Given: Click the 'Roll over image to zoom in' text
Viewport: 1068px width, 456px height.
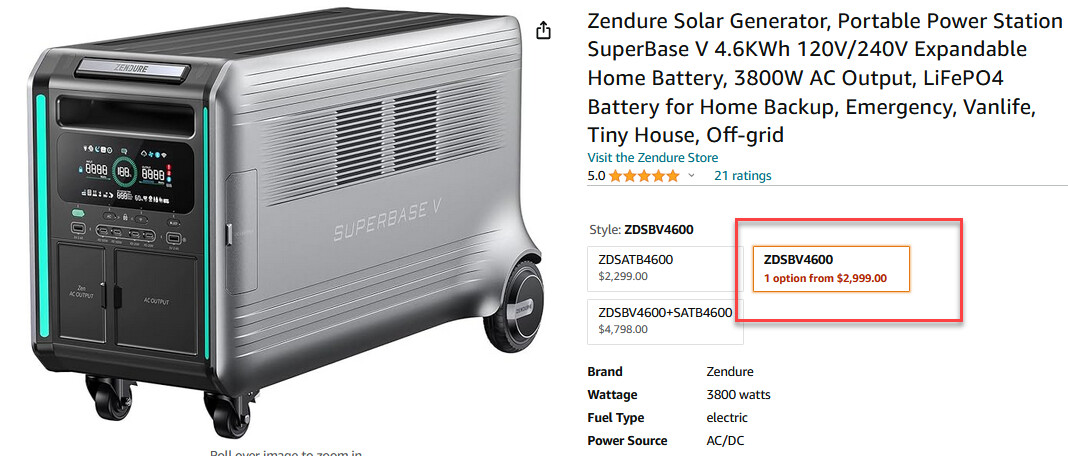Looking at the screenshot, I should click(285, 453).
